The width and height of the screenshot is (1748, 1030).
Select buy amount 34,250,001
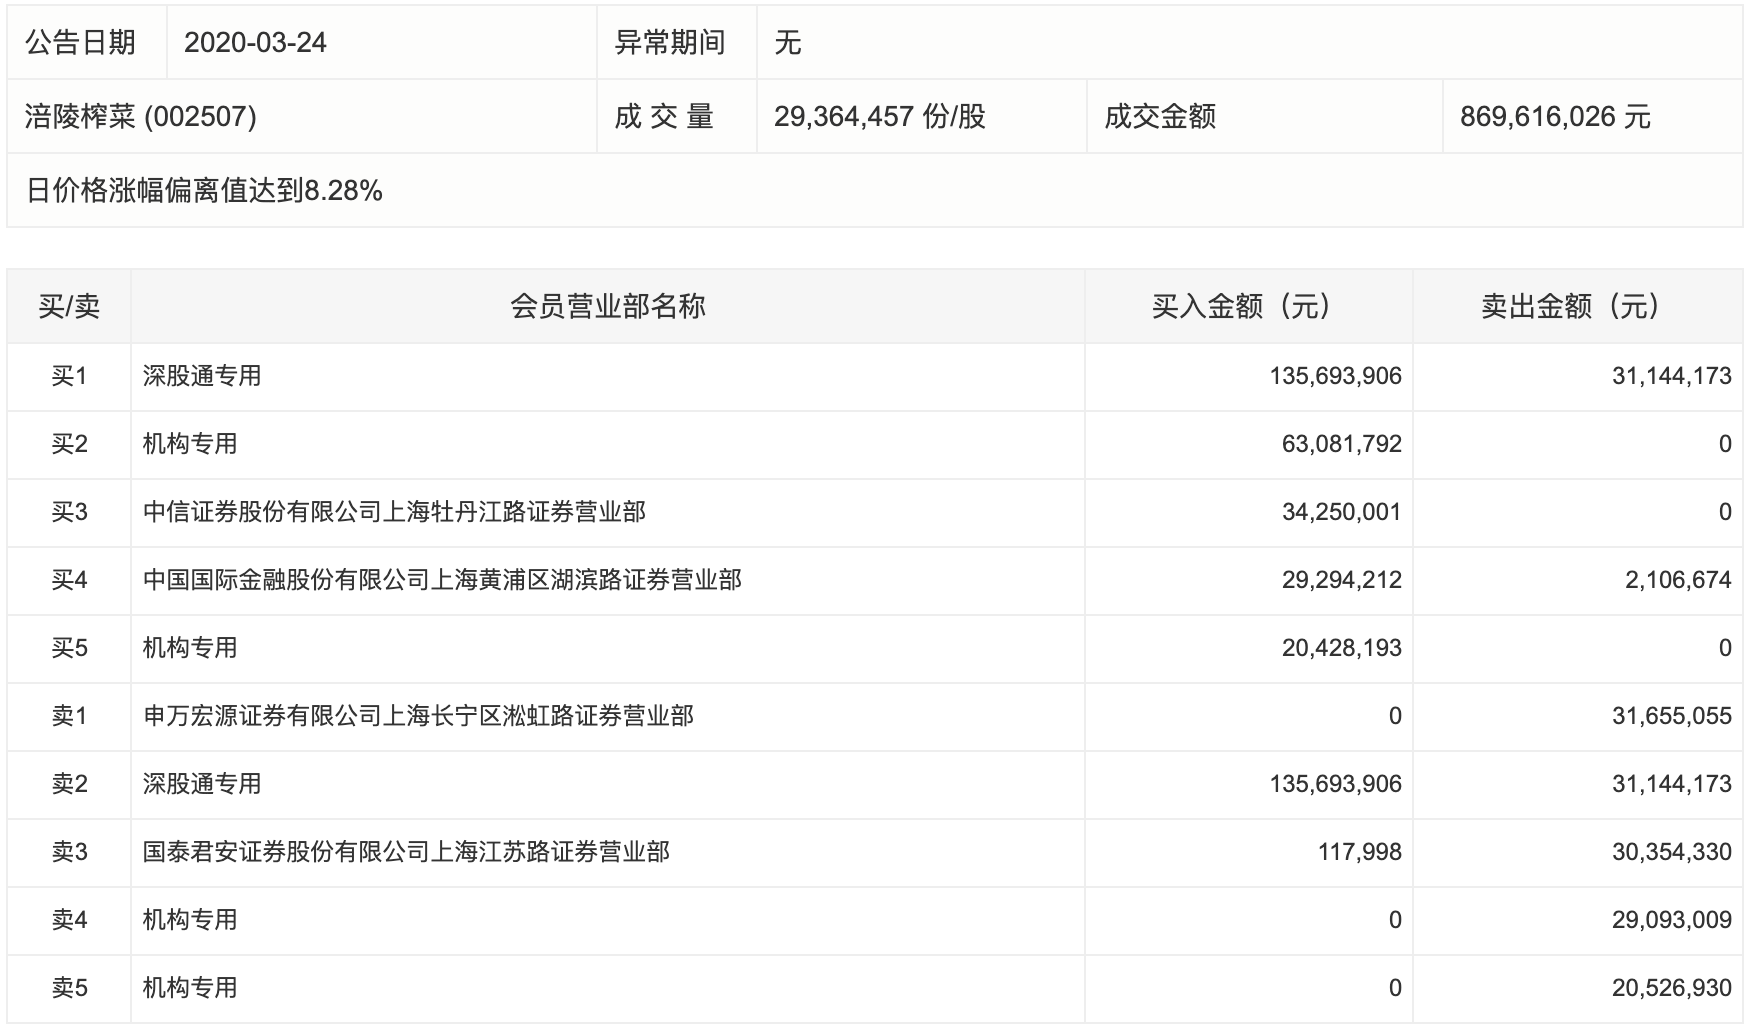click(x=1342, y=512)
